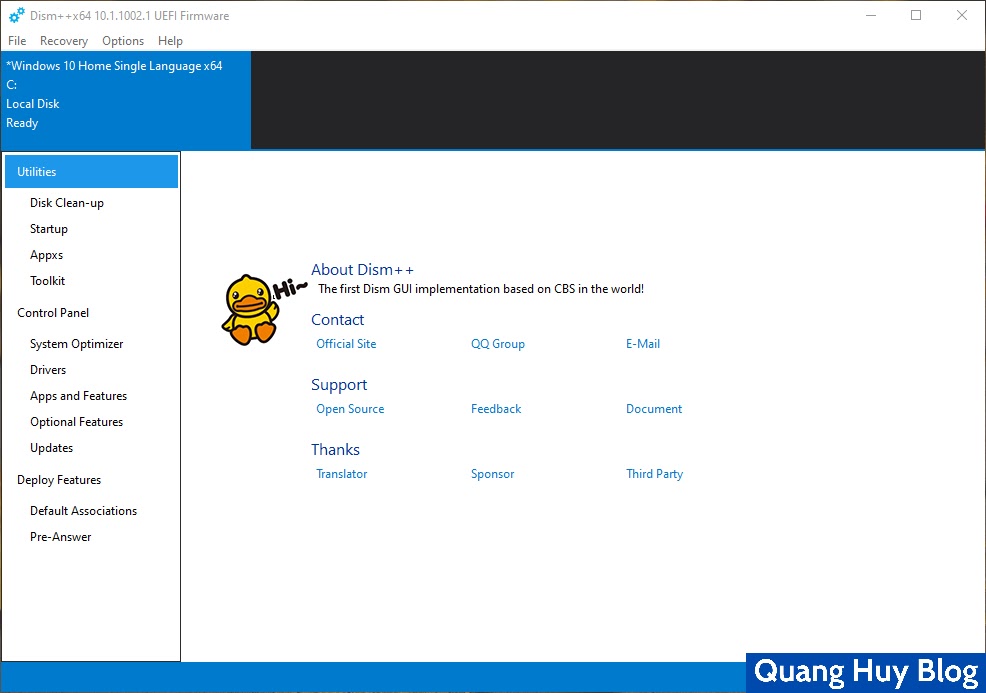Click the Translator thanks link
The height and width of the screenshot is (693, 986).
(x=341, y=474)
